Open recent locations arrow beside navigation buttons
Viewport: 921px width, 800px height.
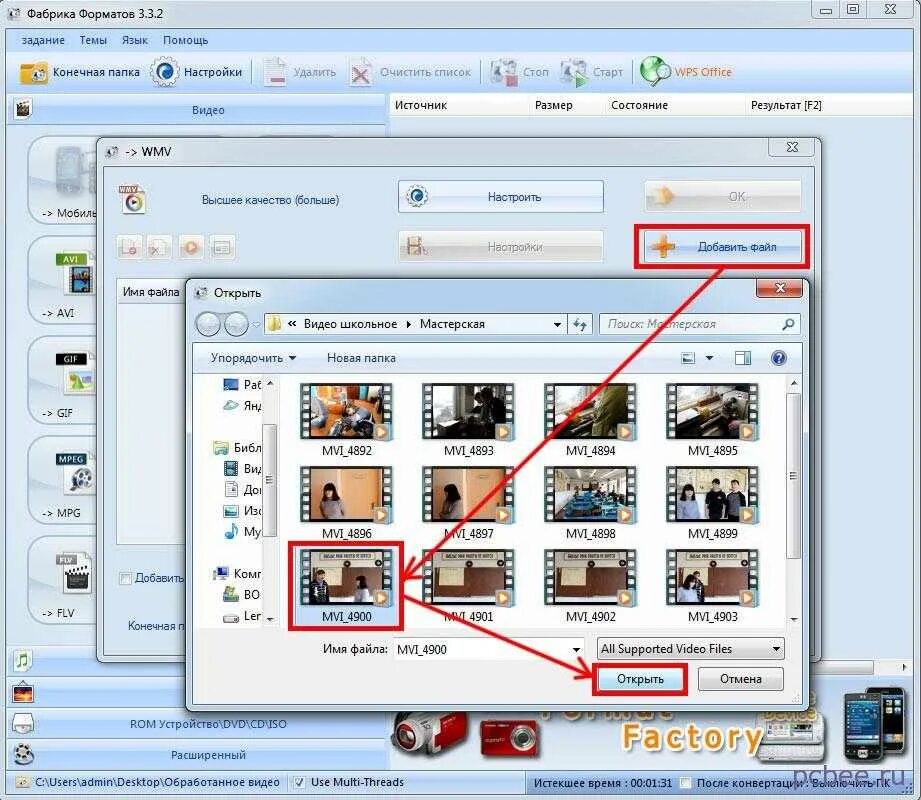tap(256, 324)
